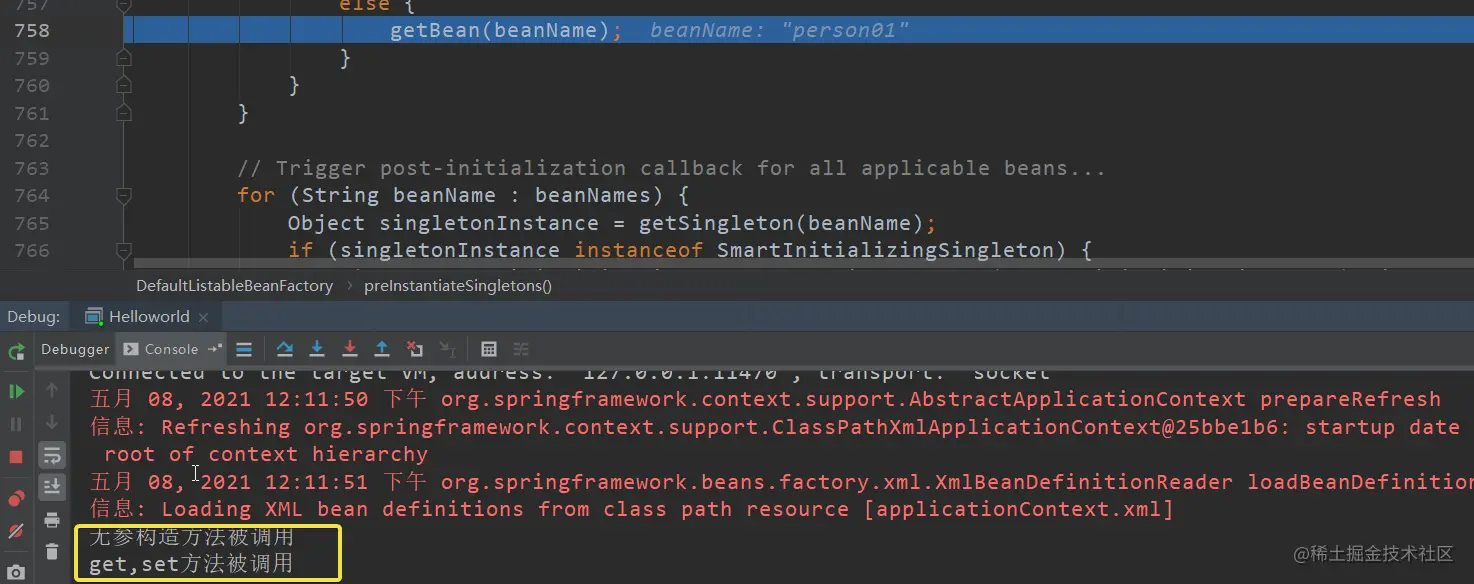The height and width of the screenshot is (584, 1474).
Task: Print the console output
Action: [52, 520]
